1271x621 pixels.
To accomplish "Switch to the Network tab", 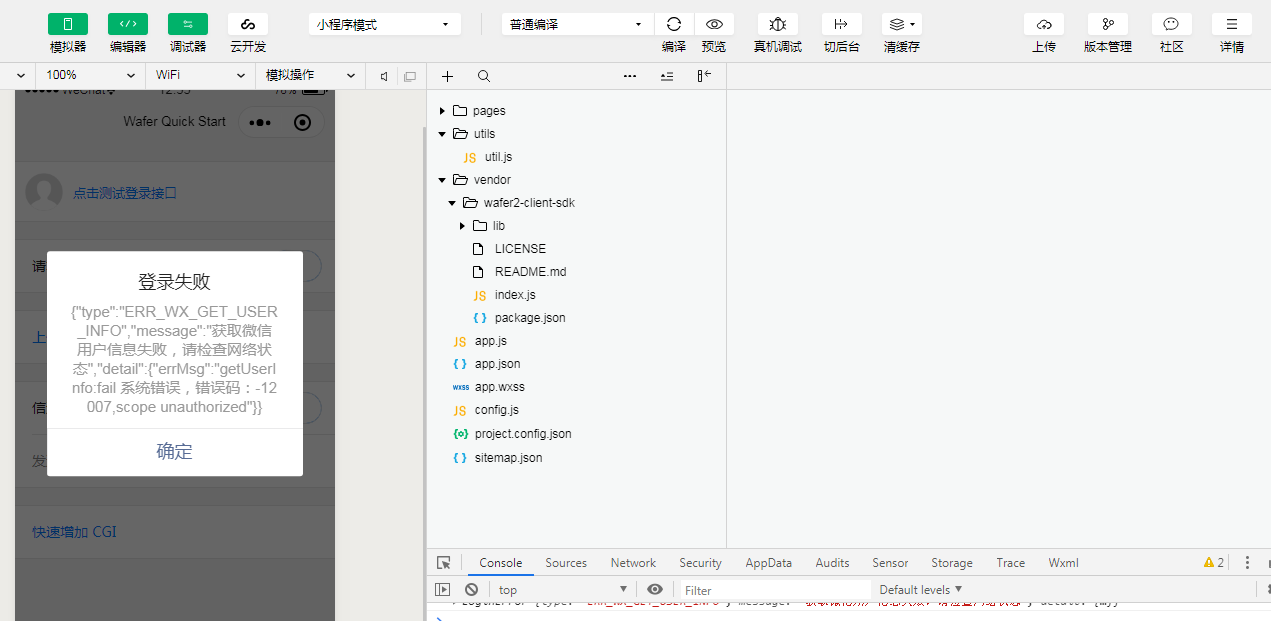I will point(633,563).
